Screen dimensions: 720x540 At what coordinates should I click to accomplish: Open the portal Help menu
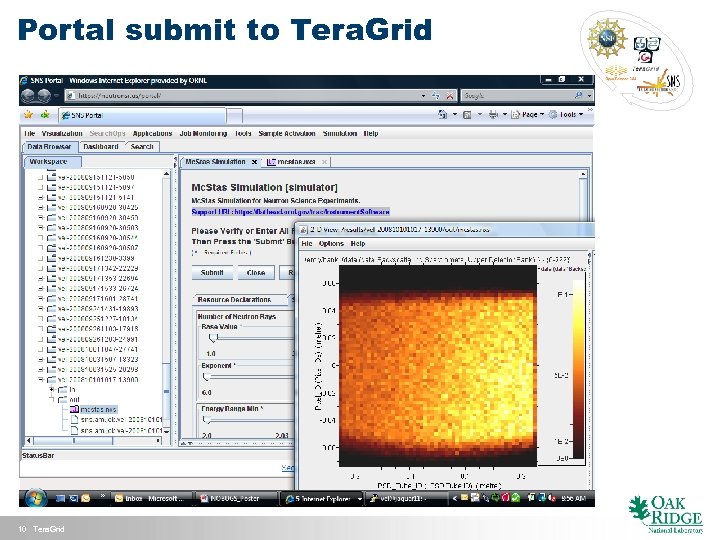pos(371,134)
